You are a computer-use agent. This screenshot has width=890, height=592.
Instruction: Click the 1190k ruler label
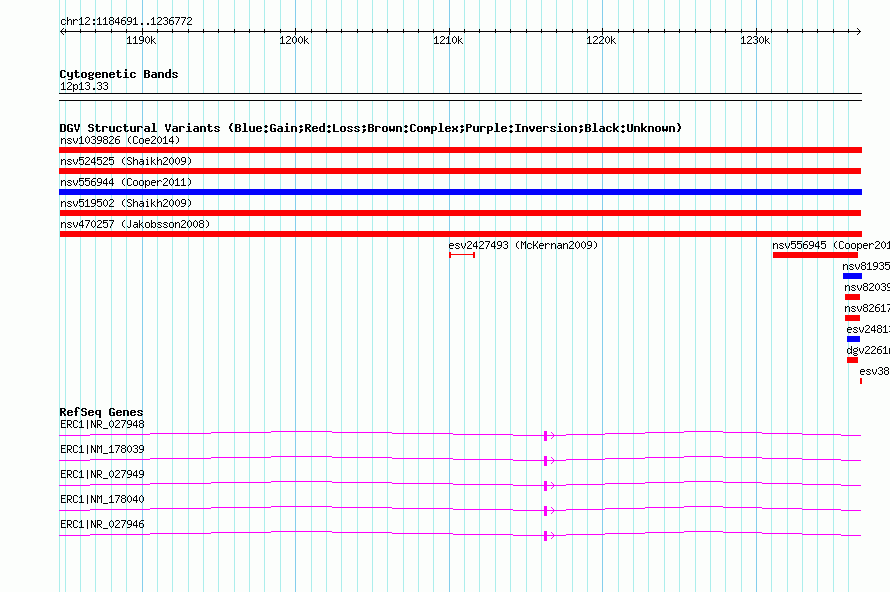coord(141,40)
